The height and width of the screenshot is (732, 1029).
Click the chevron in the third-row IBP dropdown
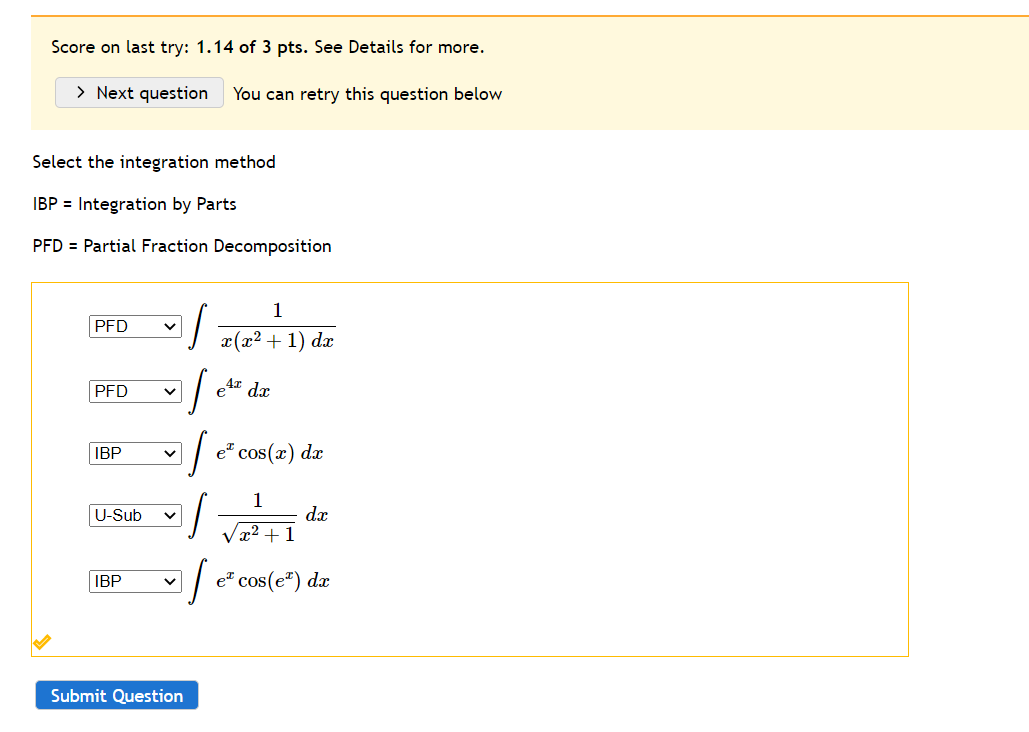(x=167, y=453)
